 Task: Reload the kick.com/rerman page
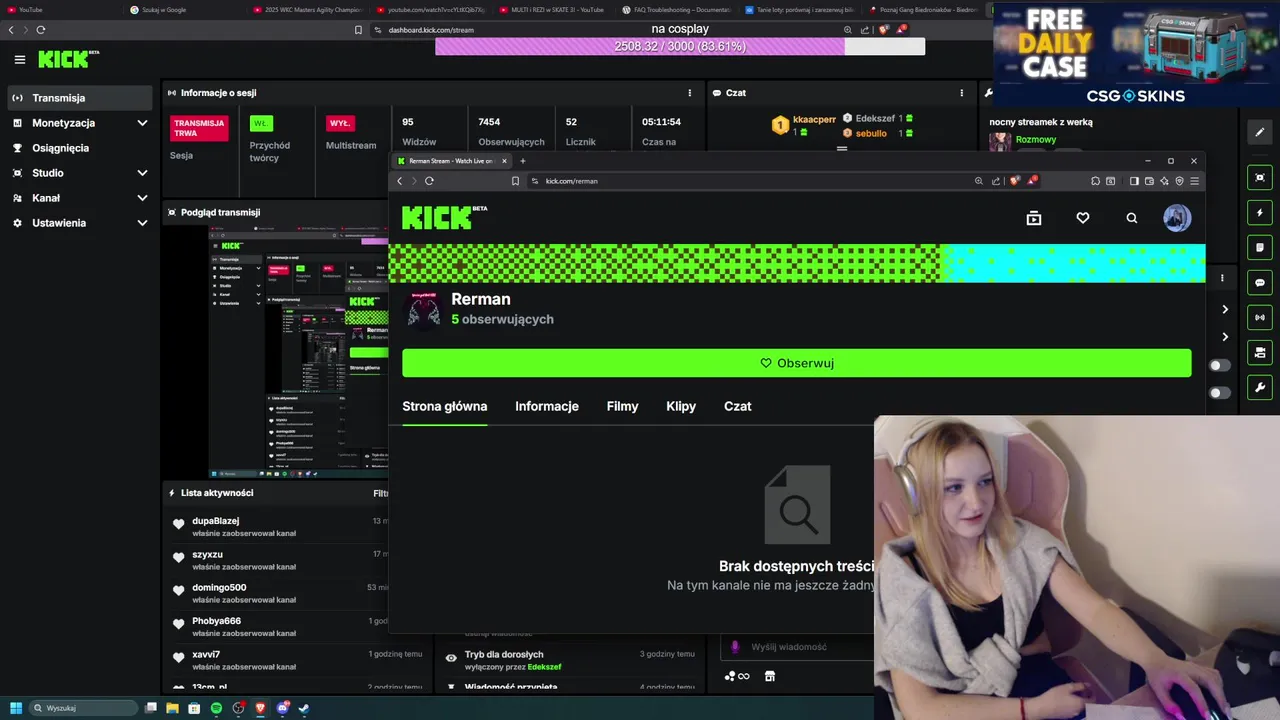[x=429, y=181]
